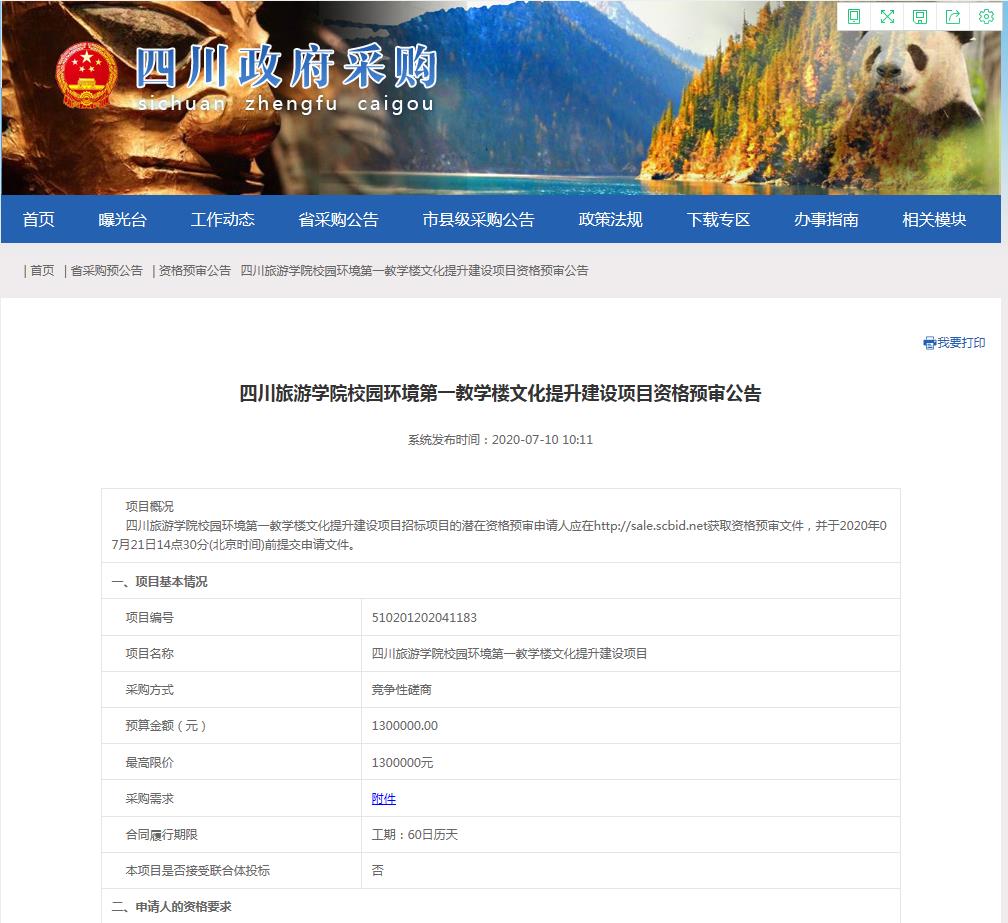Image resolution: width=1008 pixels, height=923 pixels.
Task: Click the fullscreen expand arrows icon
Action: tap(887, 16)
